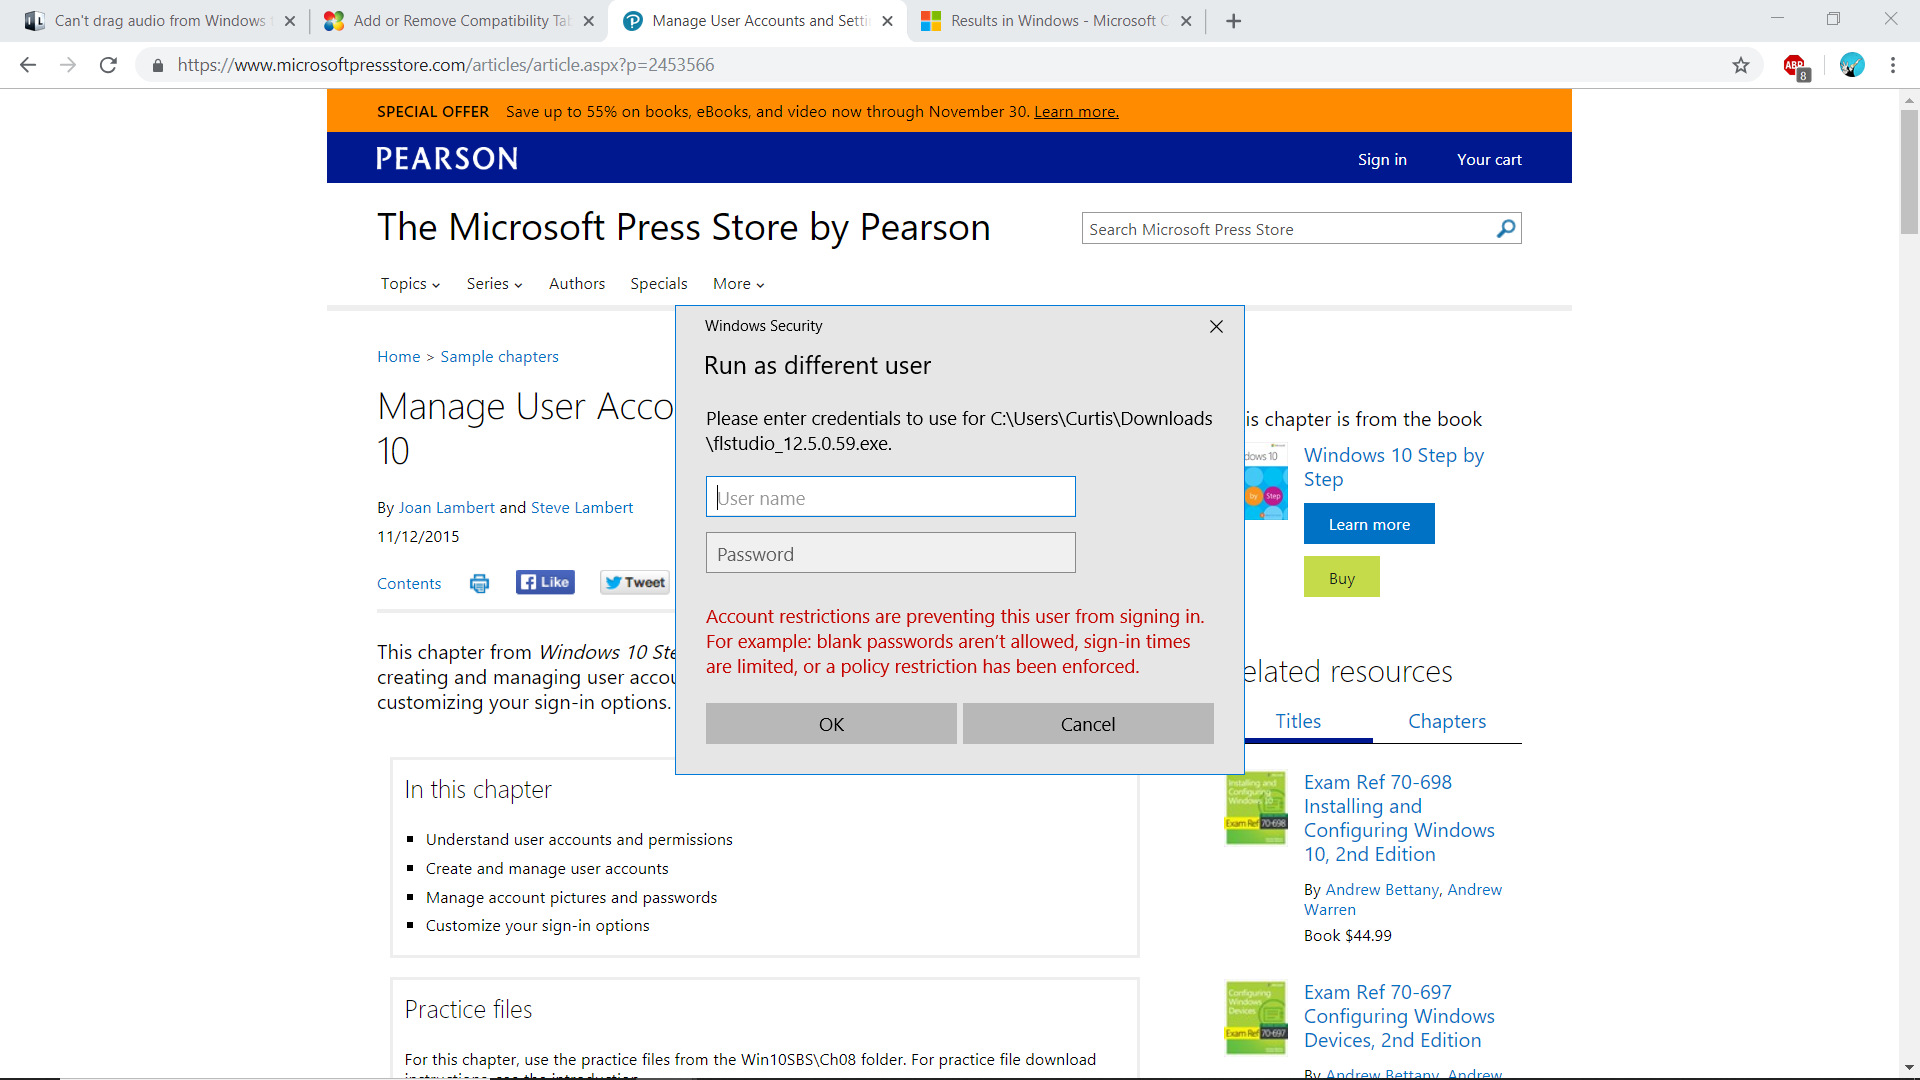The image size is (1920, 1080).
Task: Click the Contents link
Action: pyautogui.click(x=409, y=584)
